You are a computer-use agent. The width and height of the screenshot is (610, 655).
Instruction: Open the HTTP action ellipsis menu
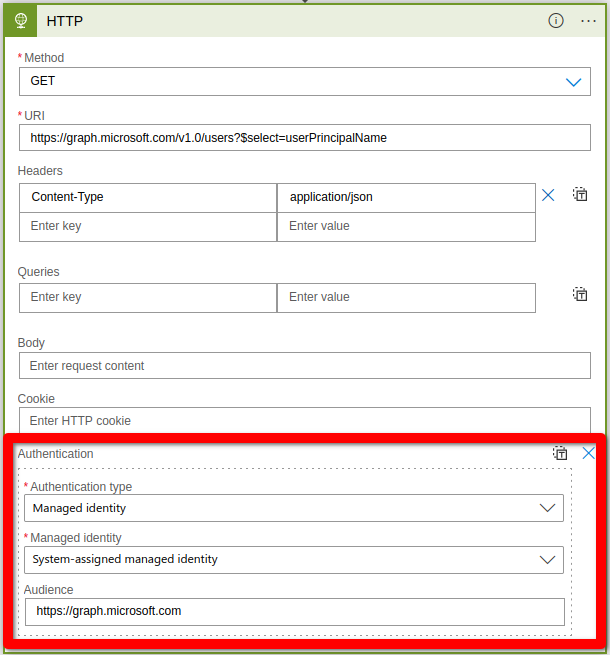pos(588,21)
